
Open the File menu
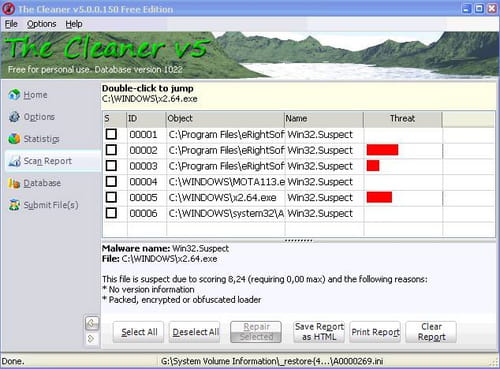click(11, 24)
